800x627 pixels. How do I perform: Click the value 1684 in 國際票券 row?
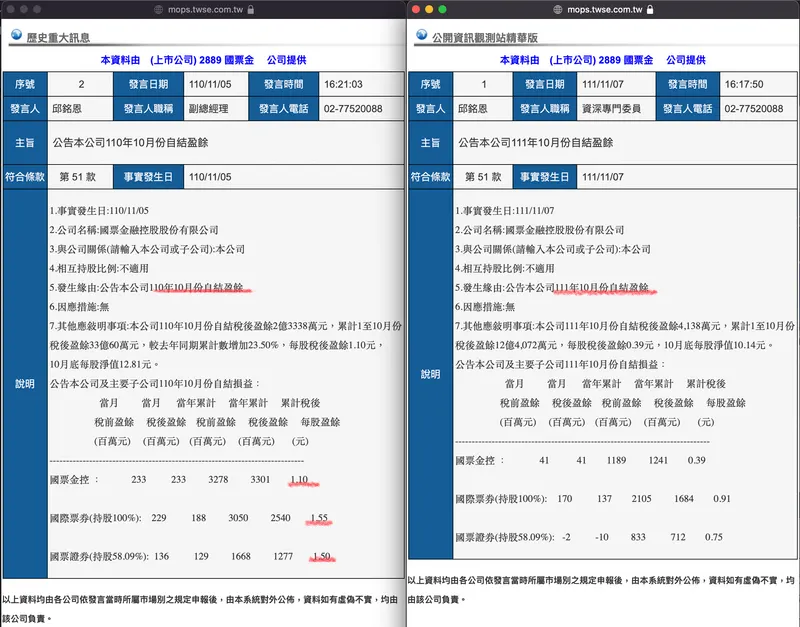pos(684,498)
